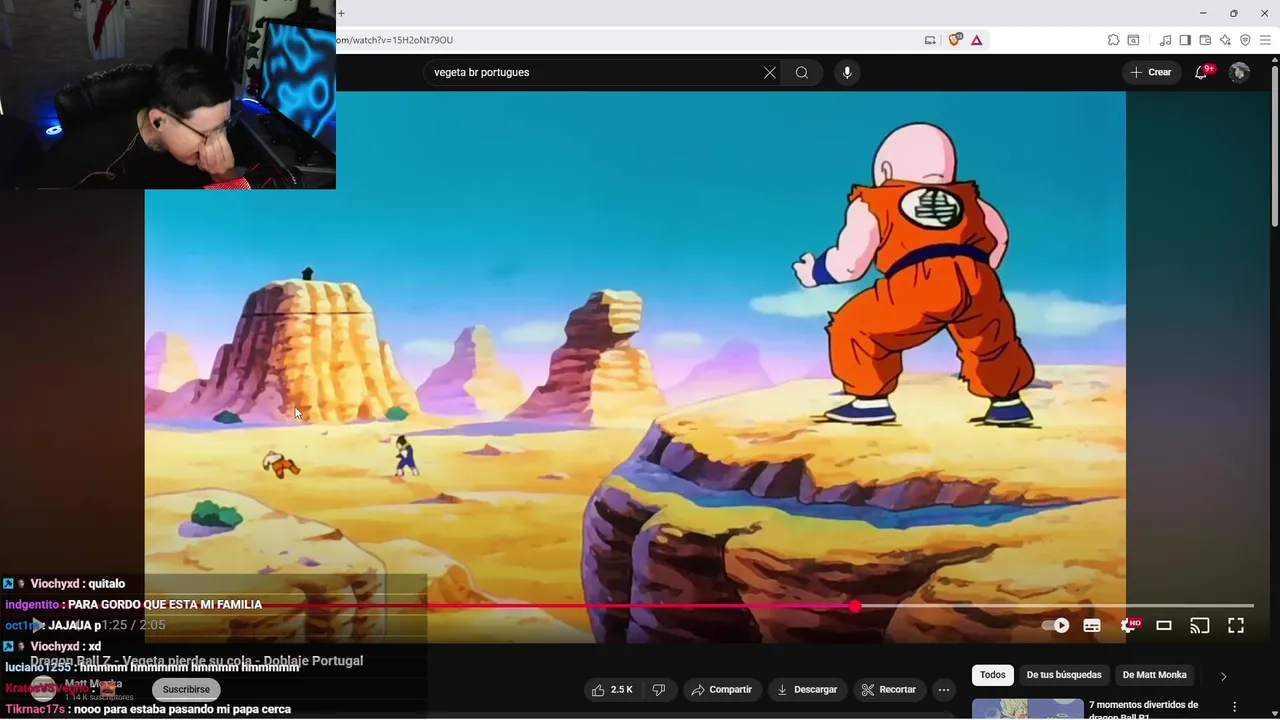Clear the YouTube search box with X

click(769, 72)
